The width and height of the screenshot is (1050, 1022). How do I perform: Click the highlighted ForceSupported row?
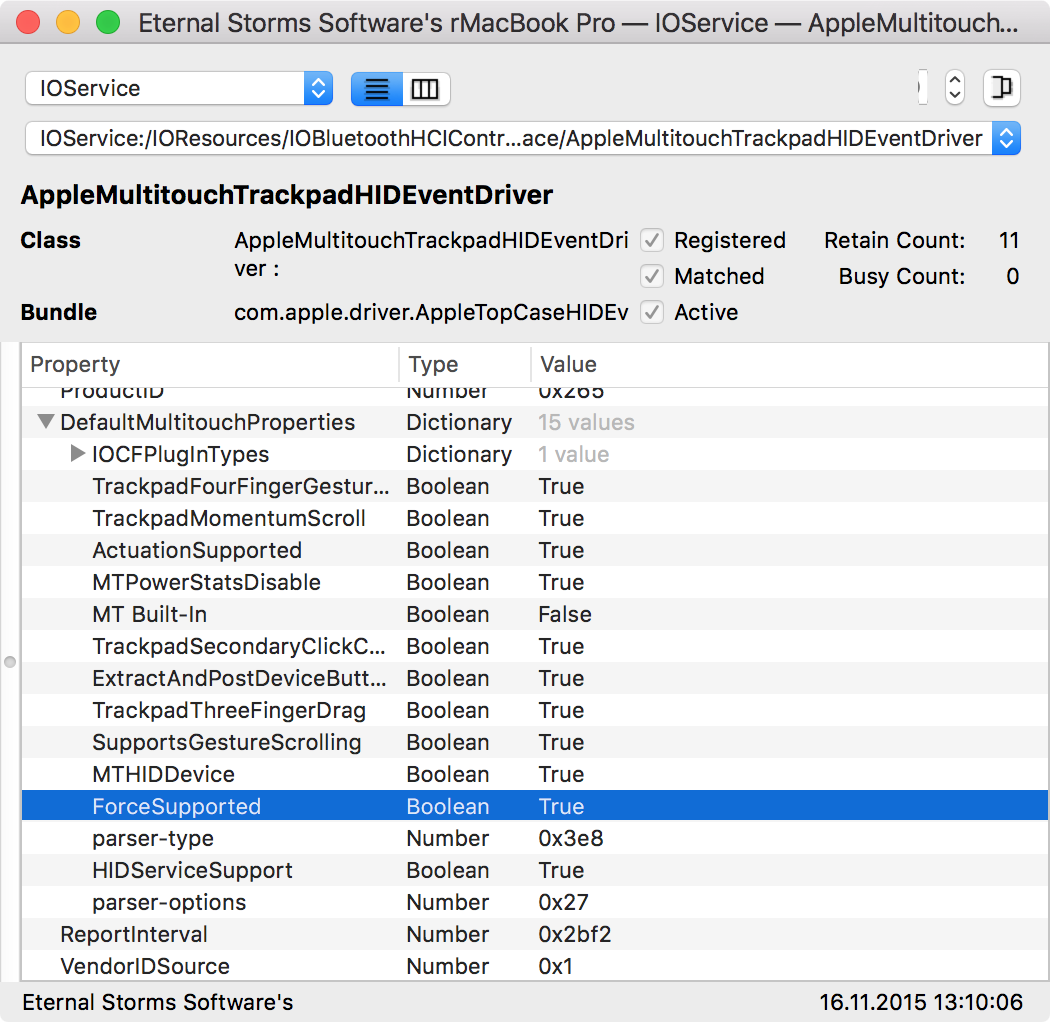[534, 806]
